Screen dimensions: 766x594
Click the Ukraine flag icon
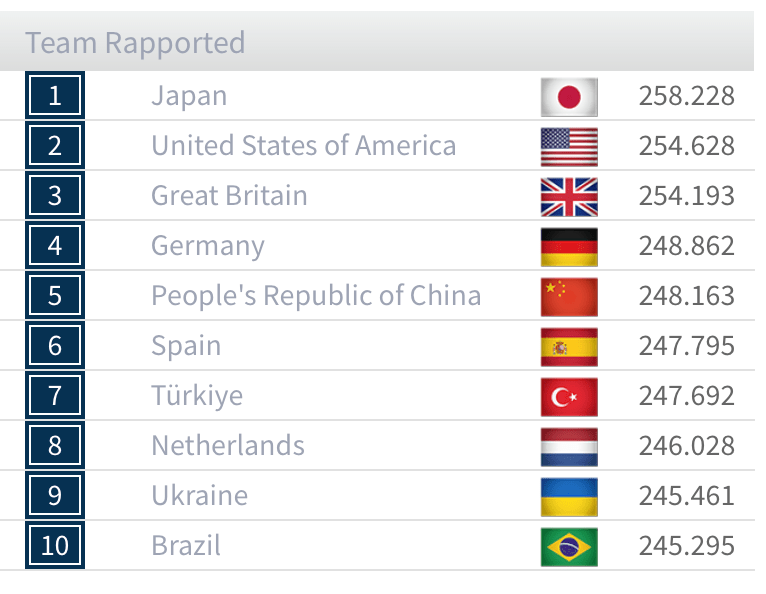coord(569,496)
